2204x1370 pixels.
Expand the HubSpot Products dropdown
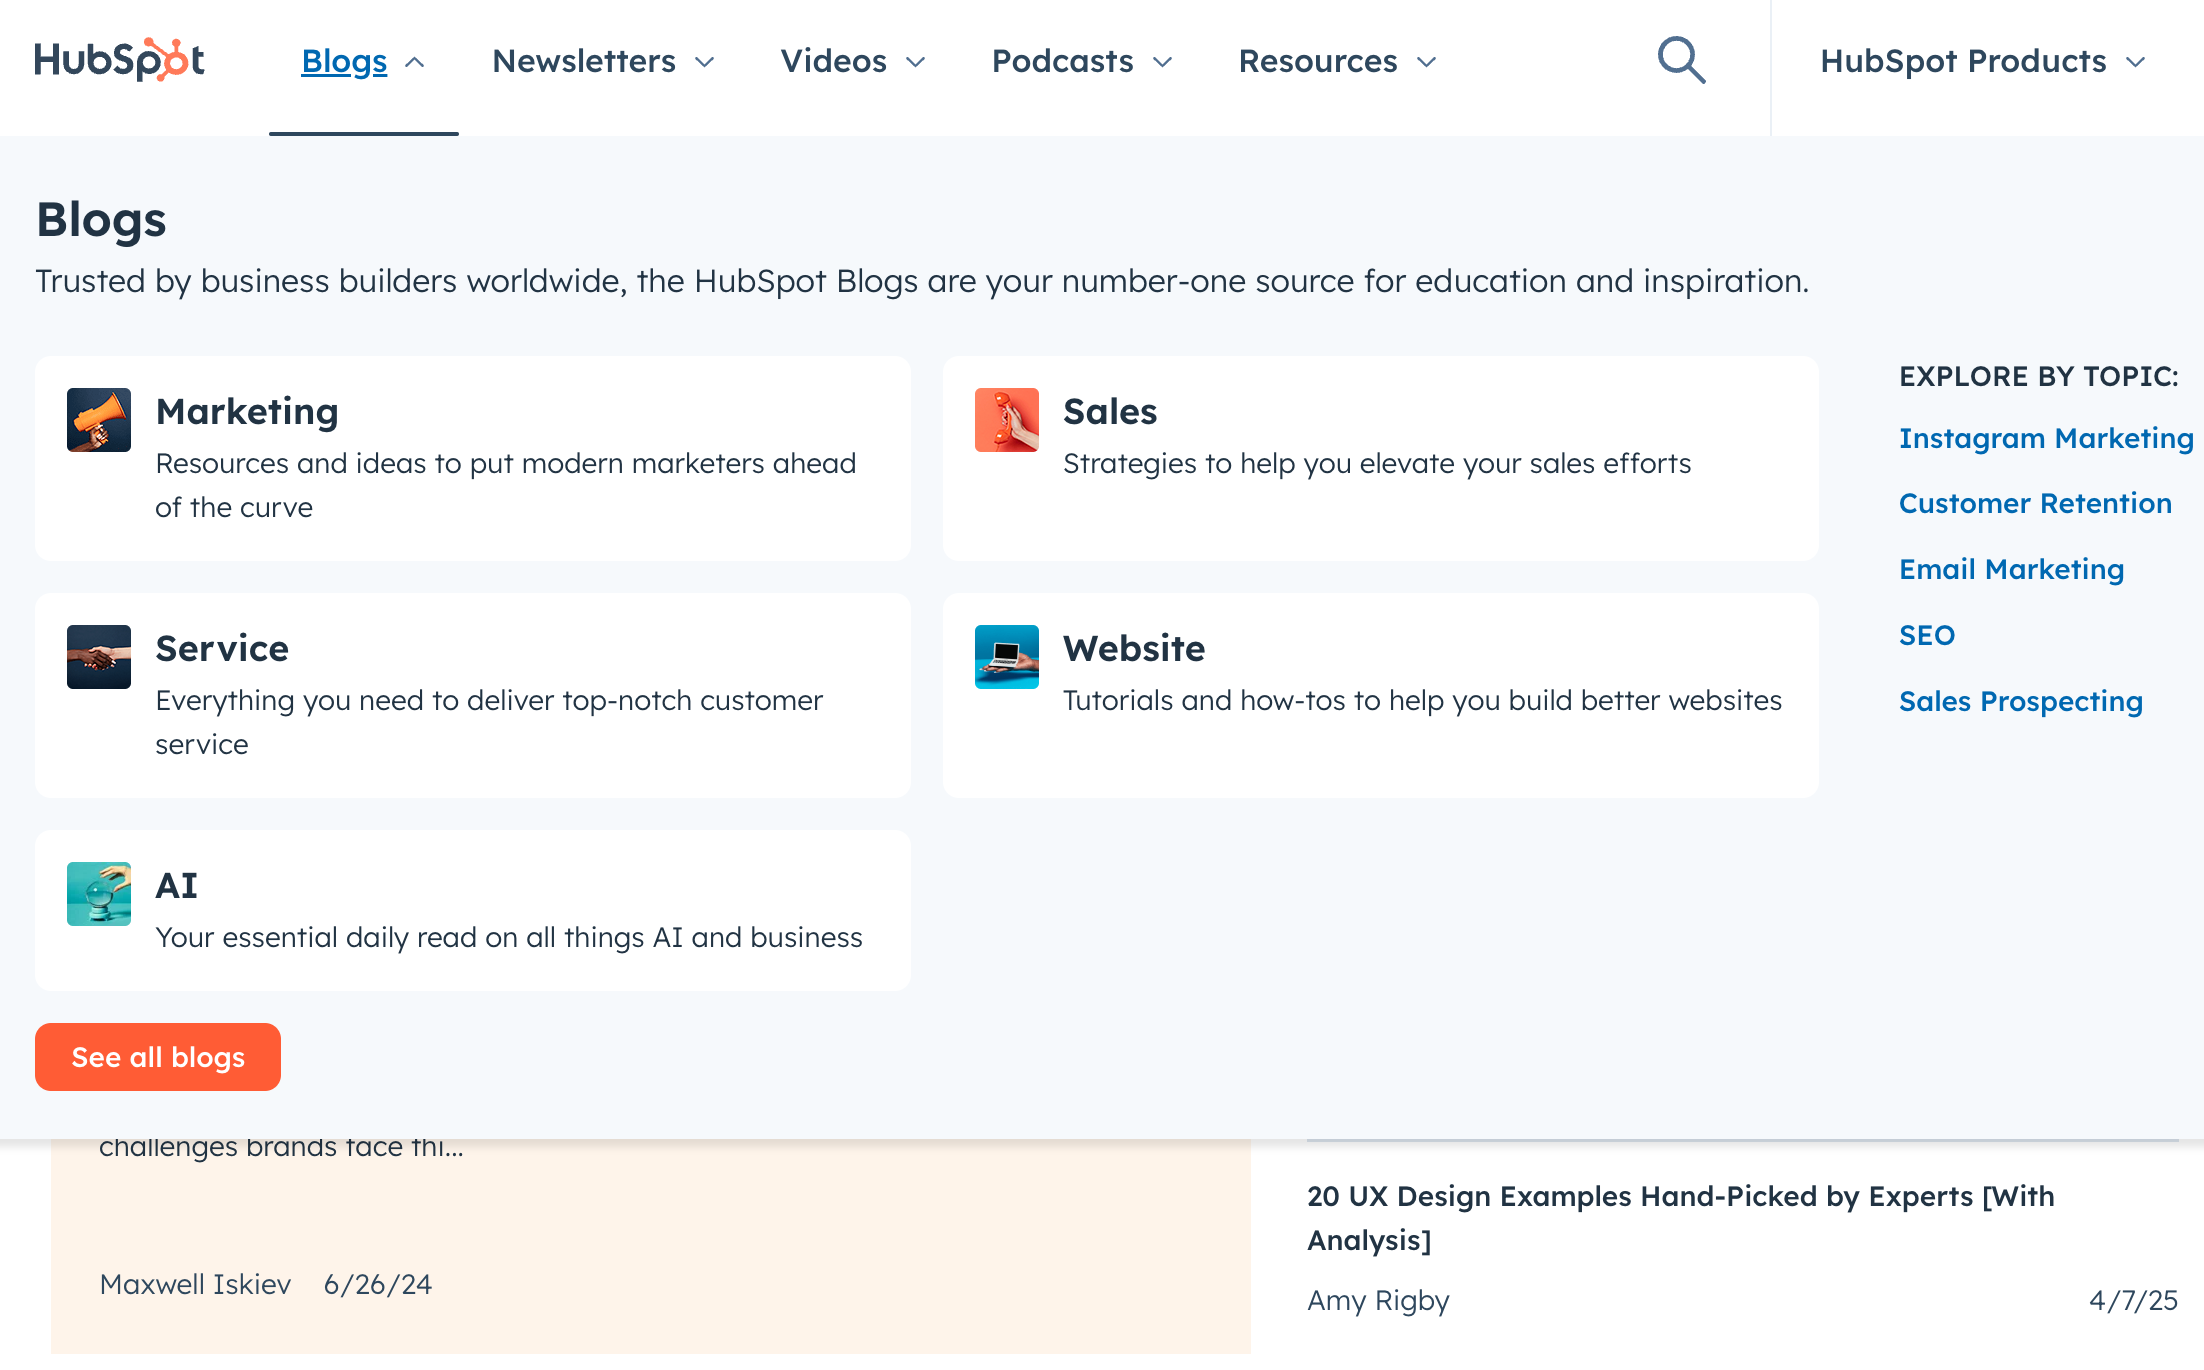[x=1982, y=62]
